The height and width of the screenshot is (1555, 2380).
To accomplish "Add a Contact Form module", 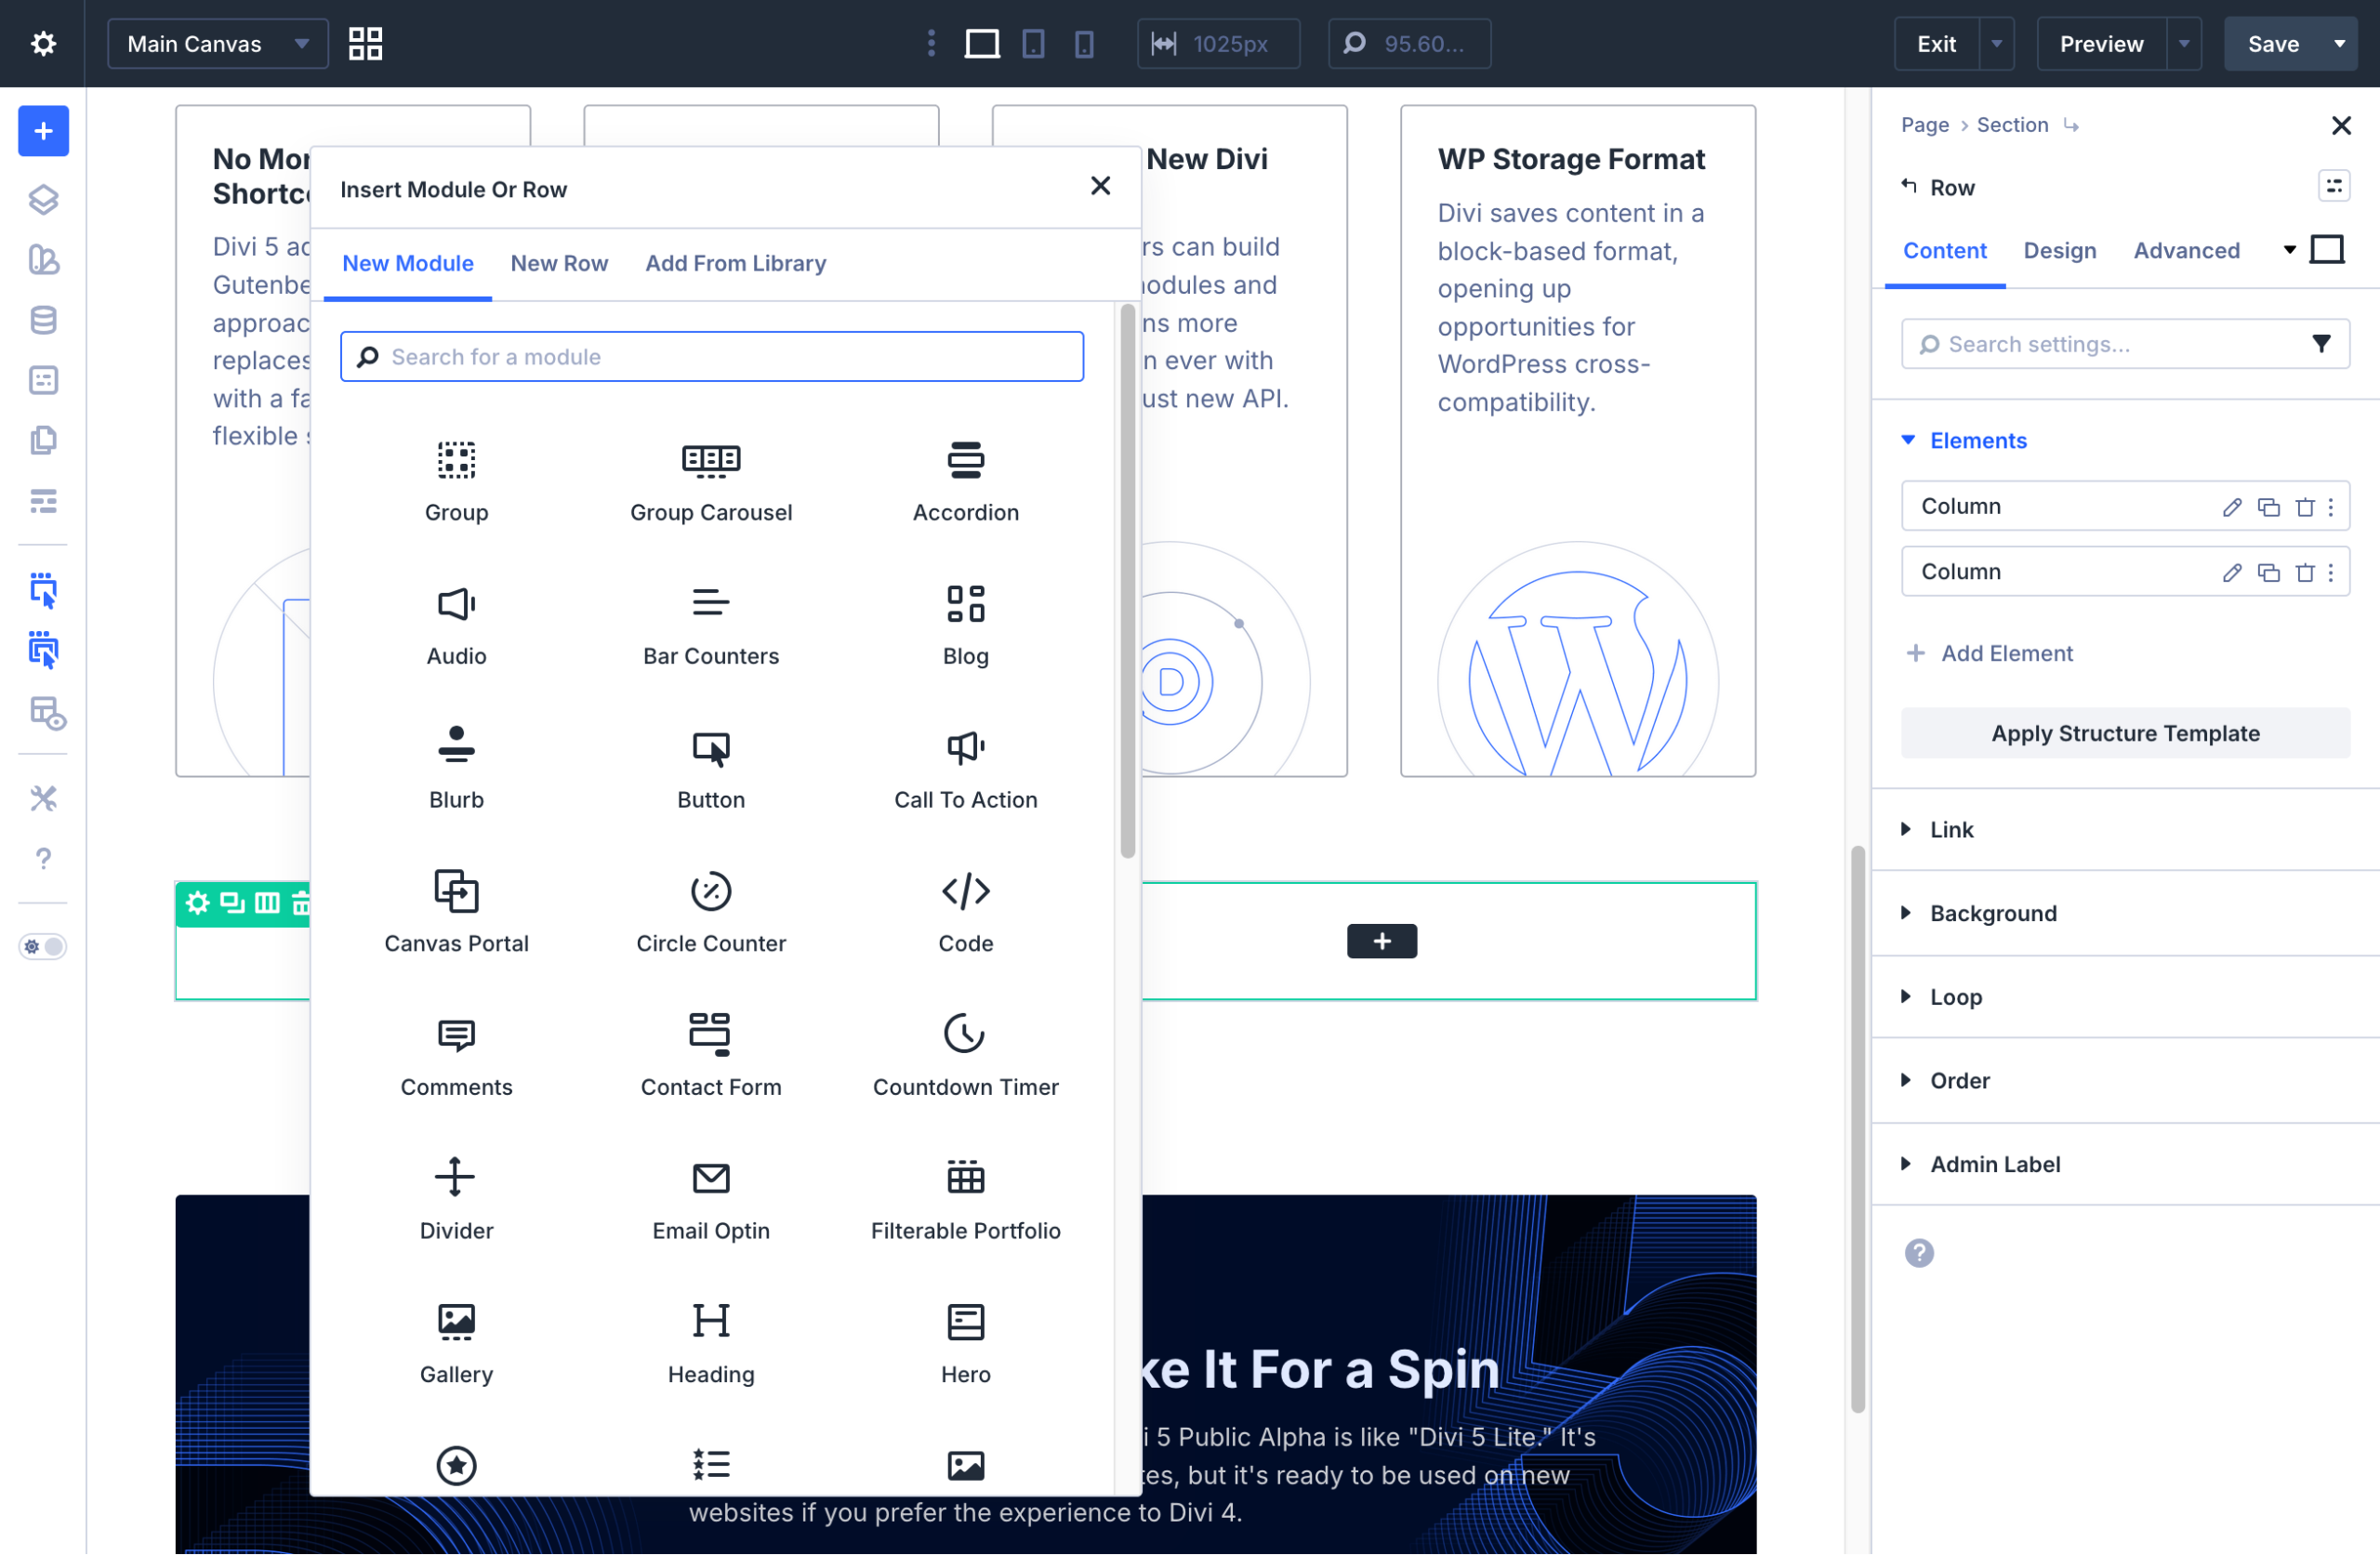I will click(710, 1056).
